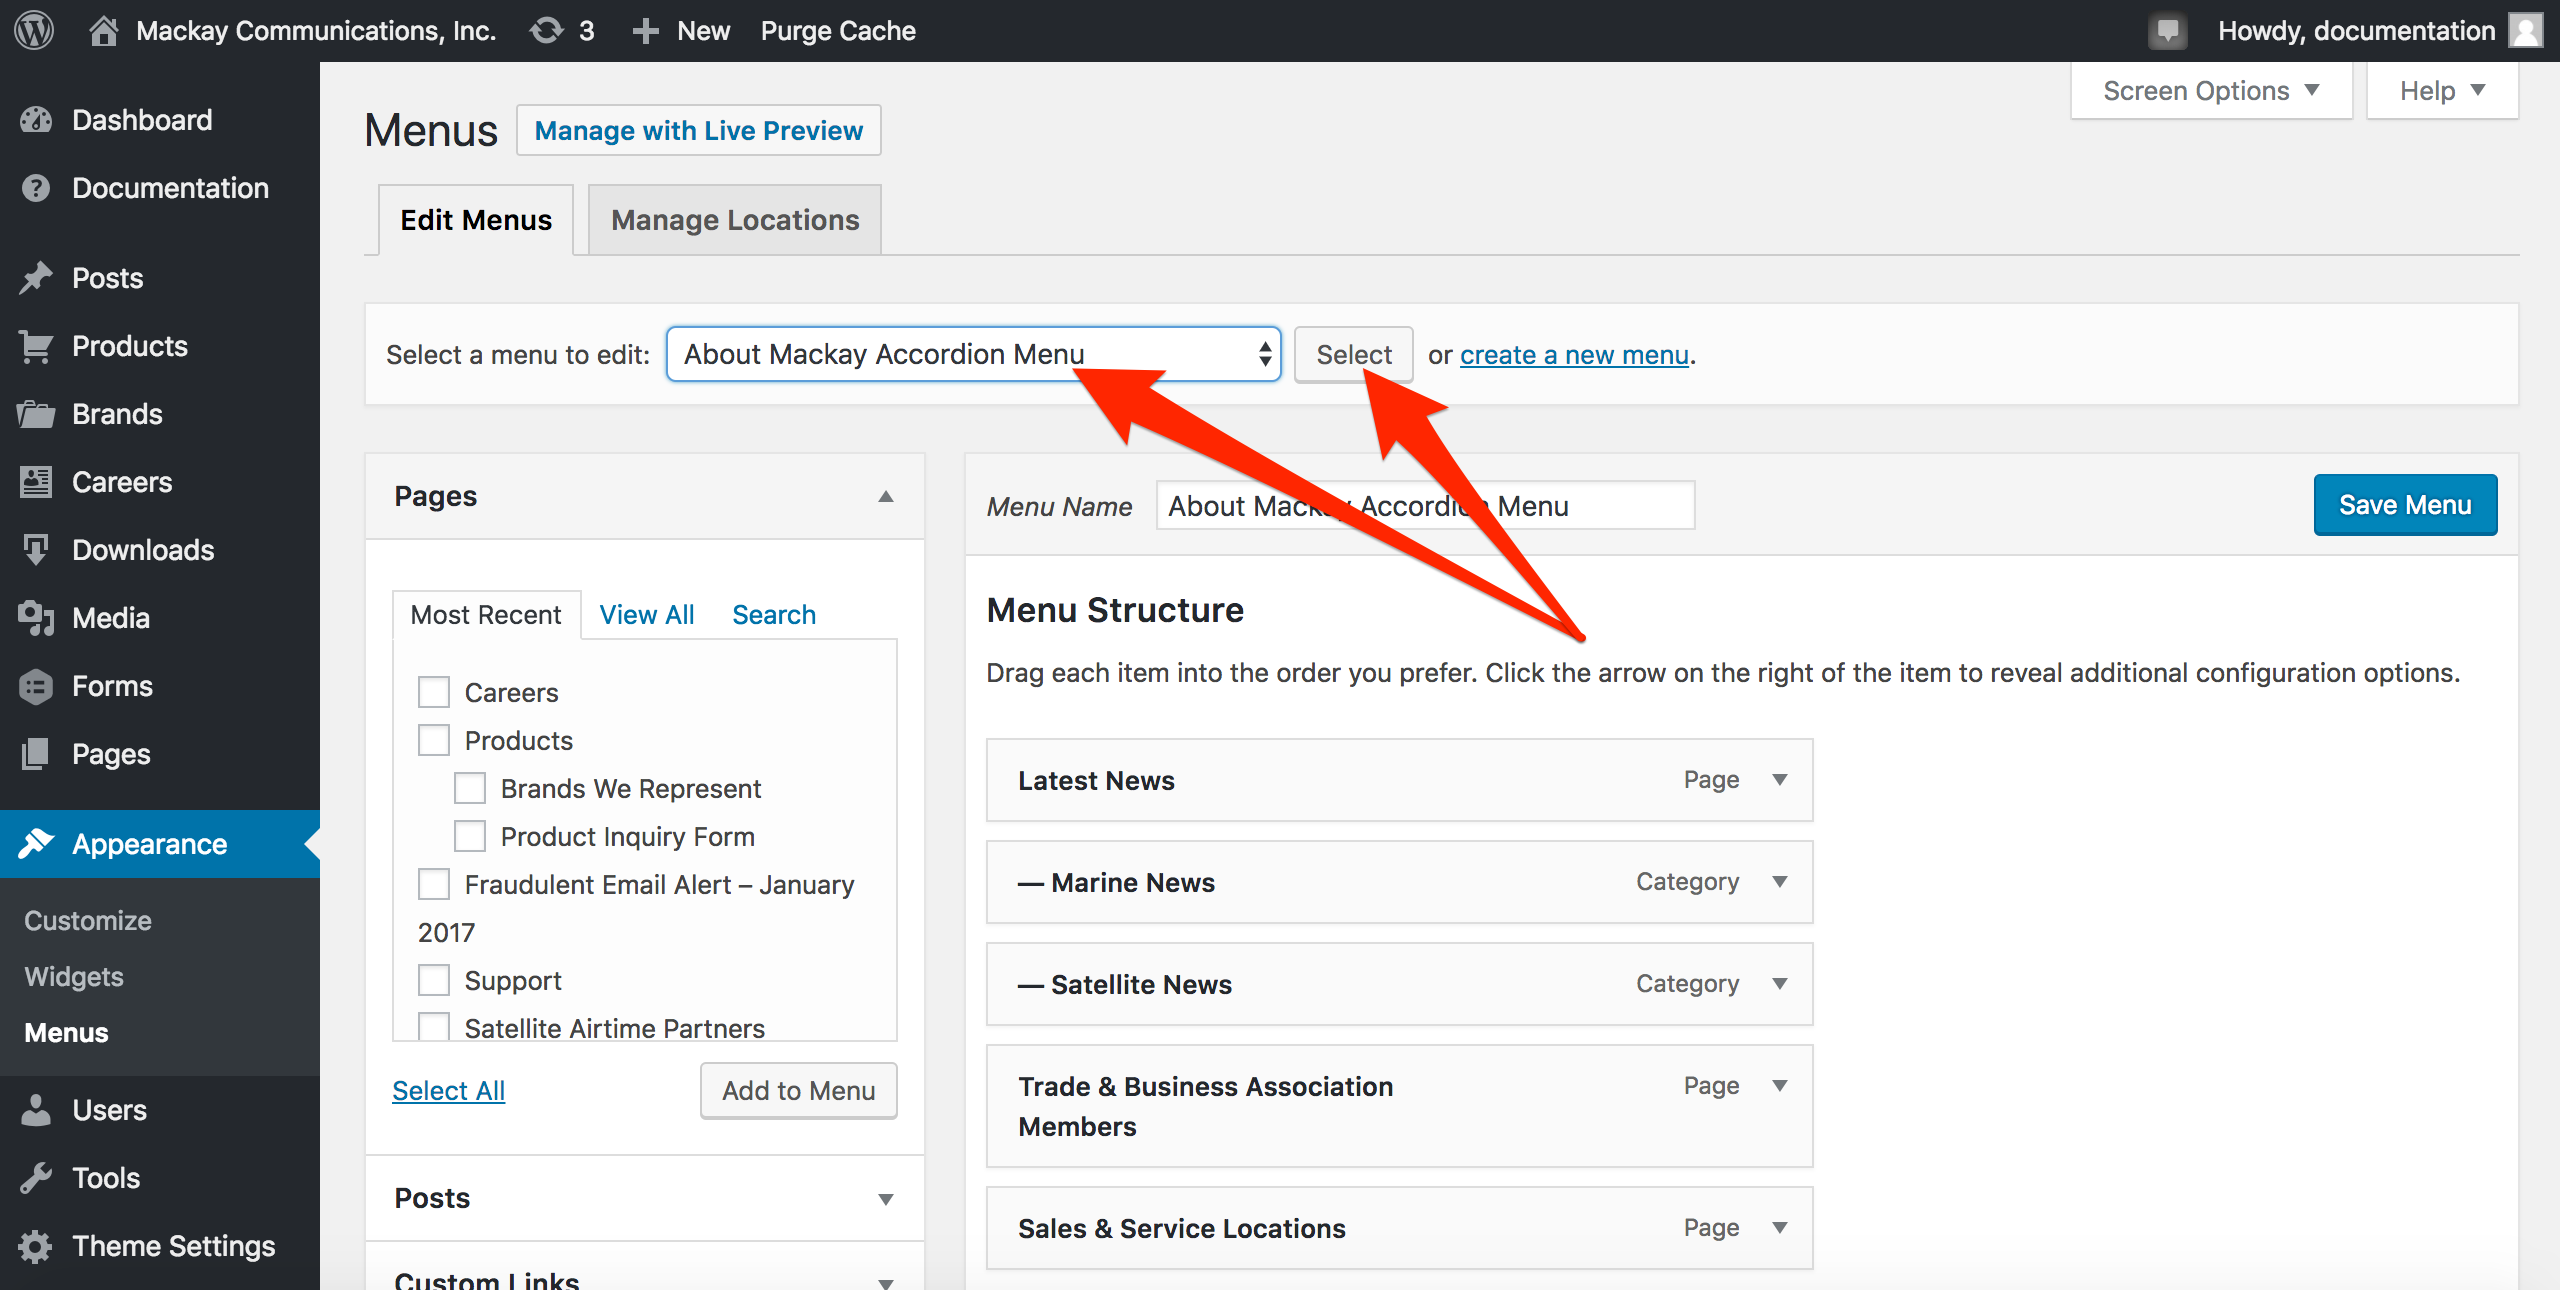The height and width of the screenshot is (1290, 2560).
Task: Click the Theme Settings gear icon
Action: click(36, 1246)
